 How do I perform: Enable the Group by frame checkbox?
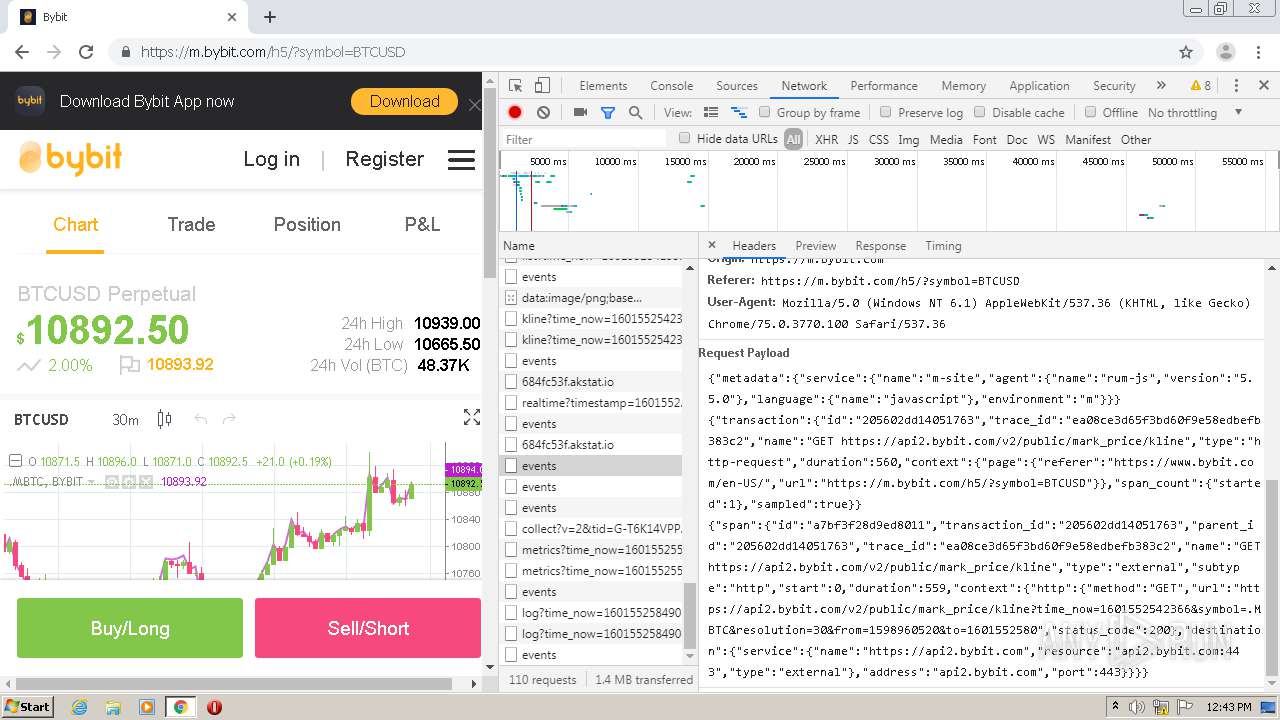pos(765,113)
